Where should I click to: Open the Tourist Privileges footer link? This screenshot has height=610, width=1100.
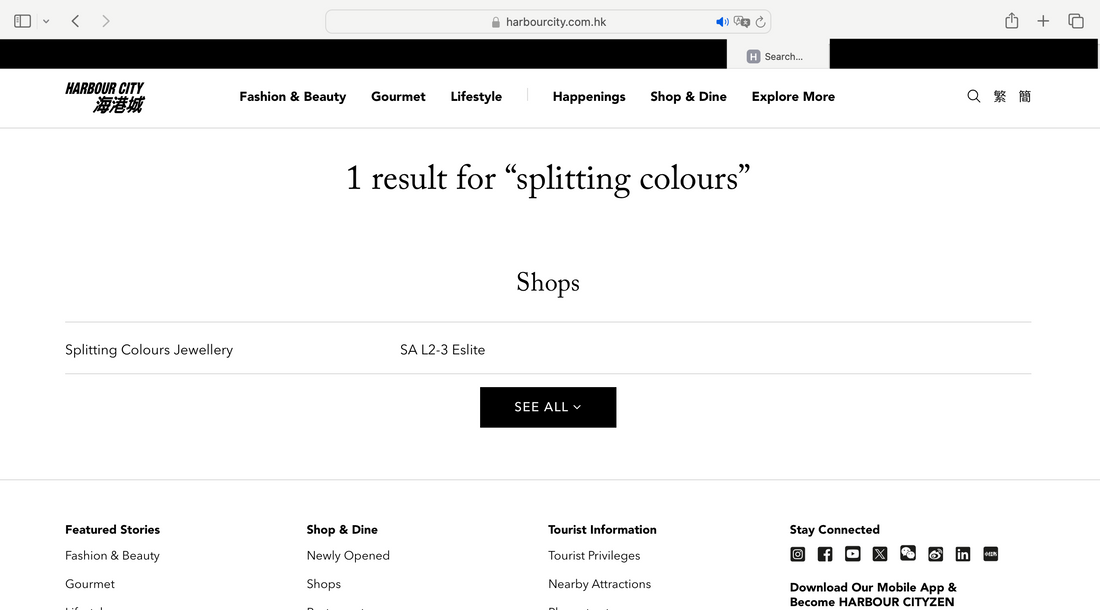(x=594, y=556)
